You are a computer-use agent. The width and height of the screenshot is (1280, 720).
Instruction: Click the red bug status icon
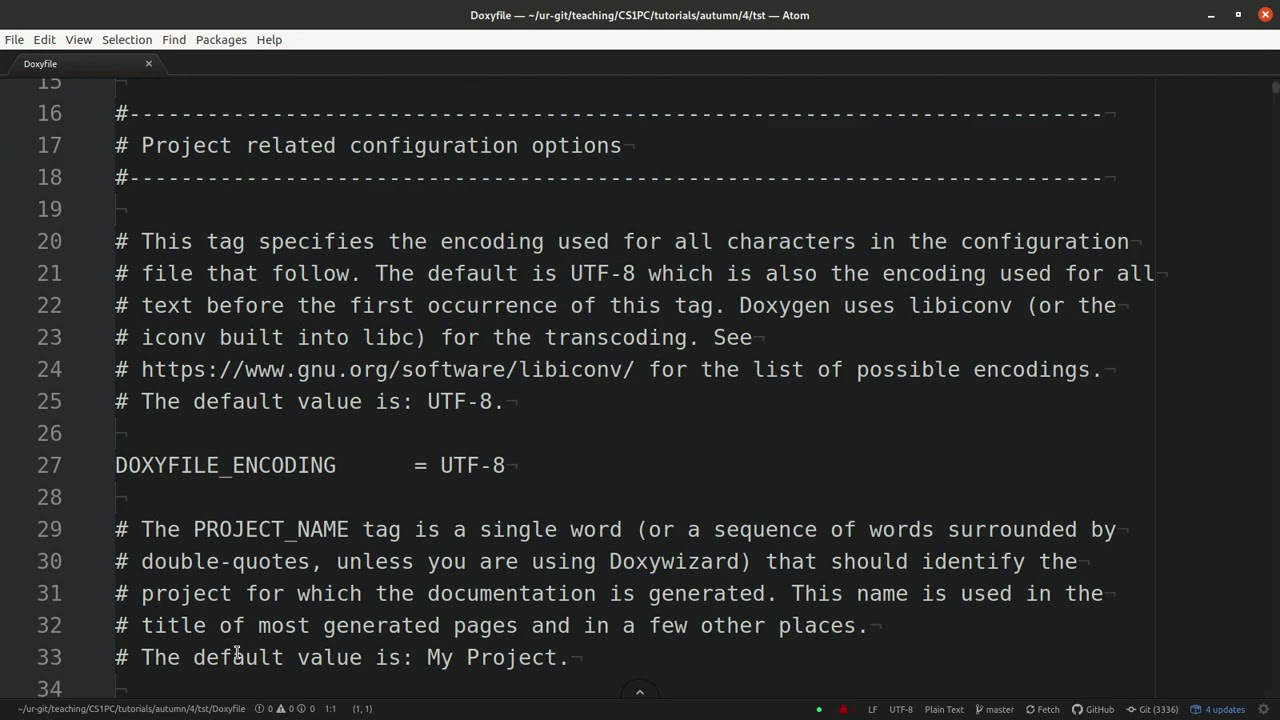point(843,710)
